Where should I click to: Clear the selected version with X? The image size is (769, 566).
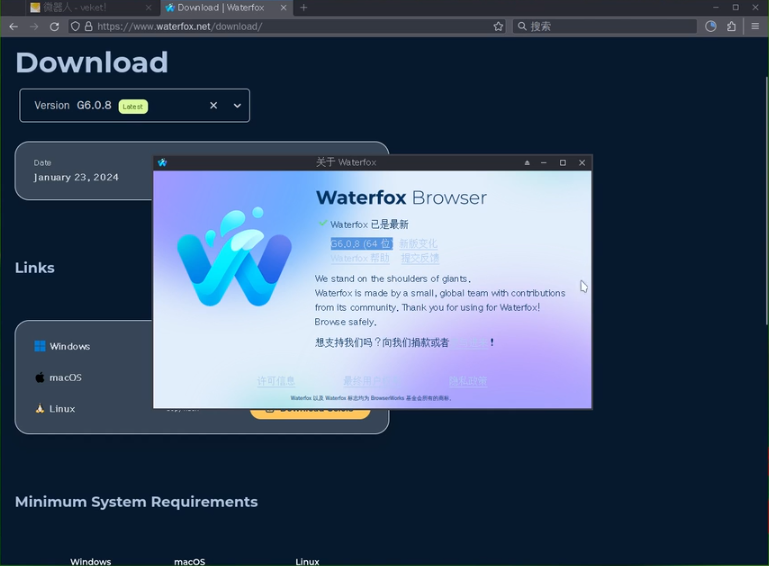tap(213, 105)
